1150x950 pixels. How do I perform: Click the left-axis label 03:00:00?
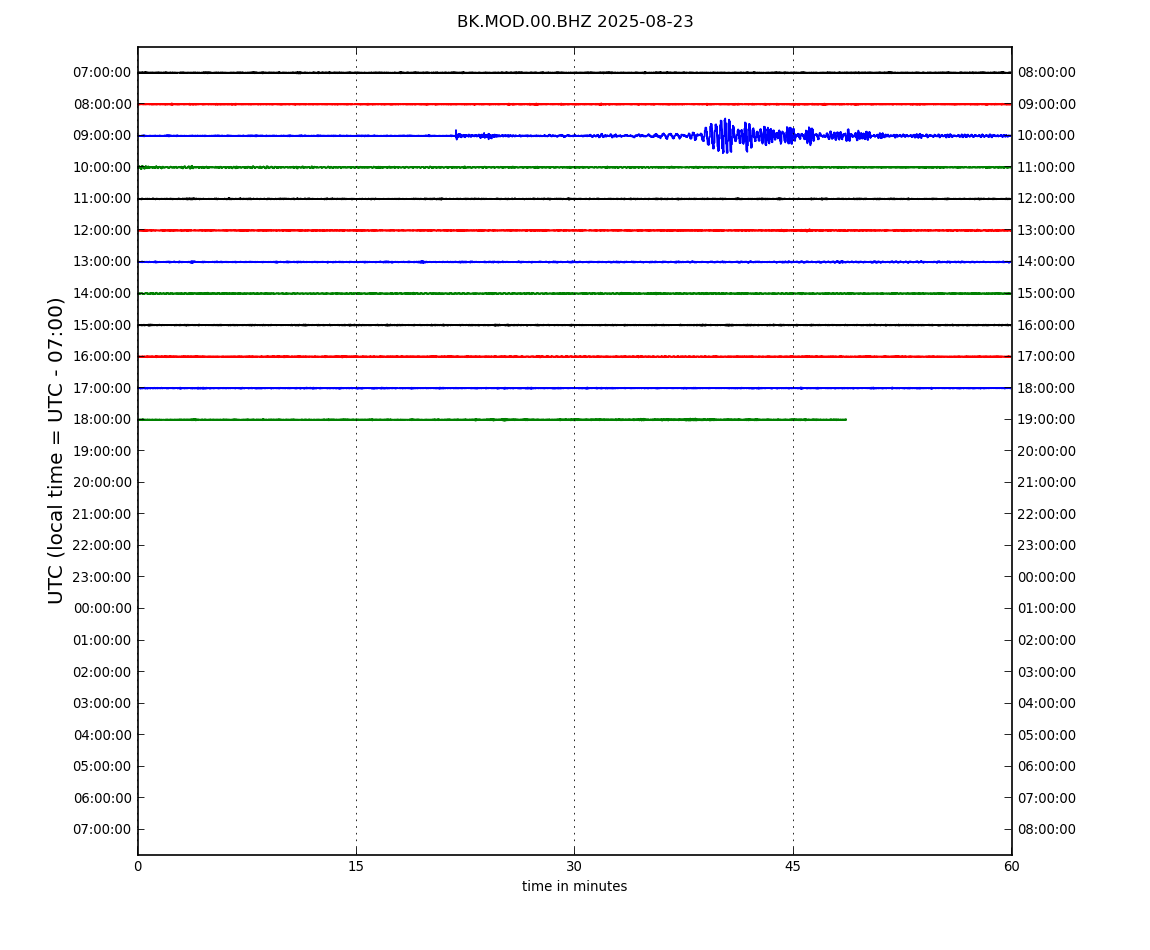click(102, 704)
